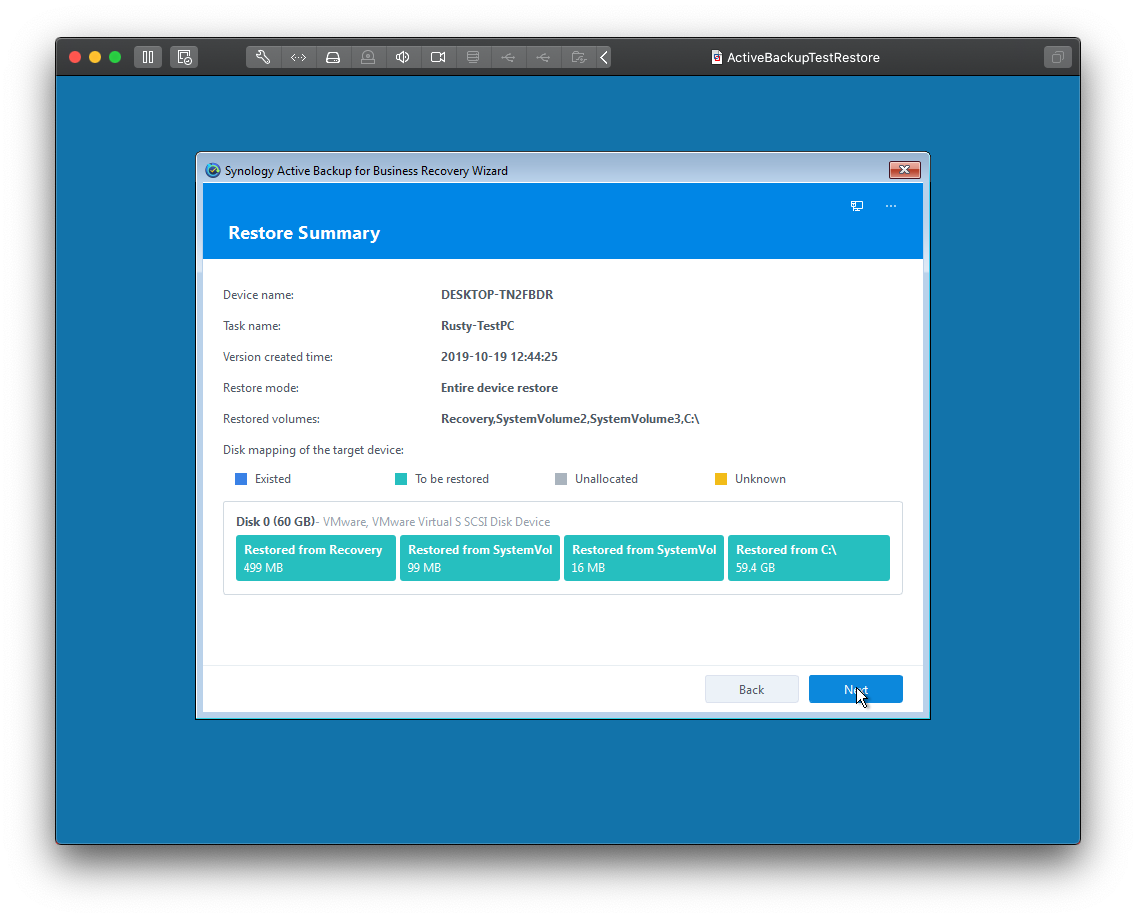Click the restored volumes list text

click(570, 419)
